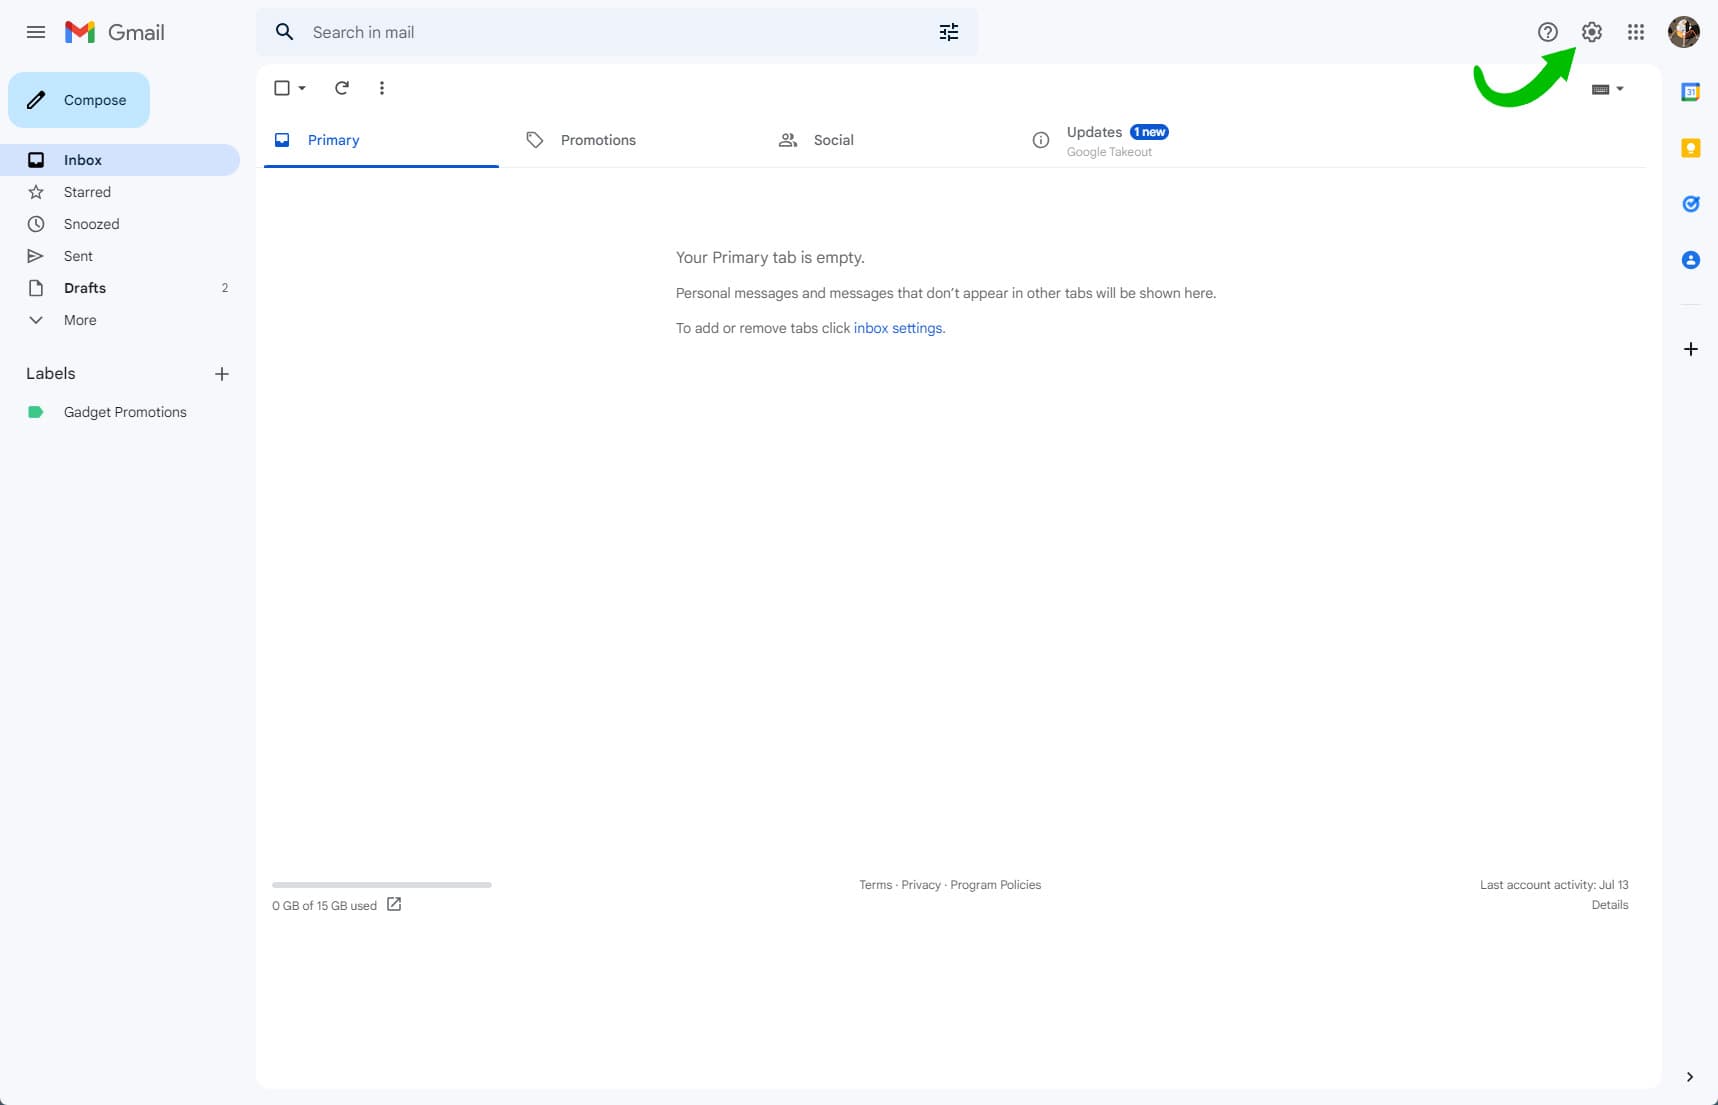Toggle the main menu hamburger
This screenshot has width=1718, height=1105.
tap(36, 32)
